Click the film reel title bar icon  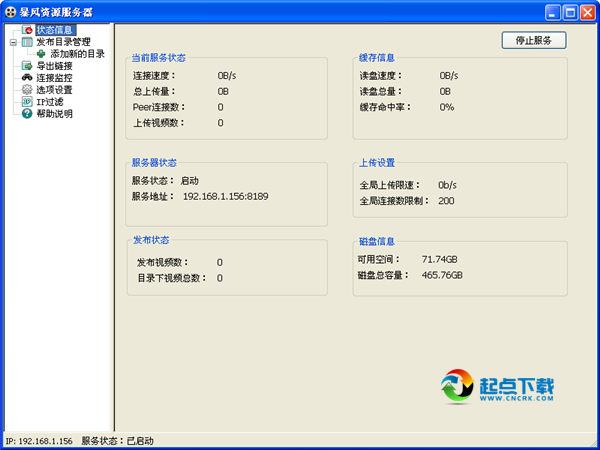(x=10, y=12)
